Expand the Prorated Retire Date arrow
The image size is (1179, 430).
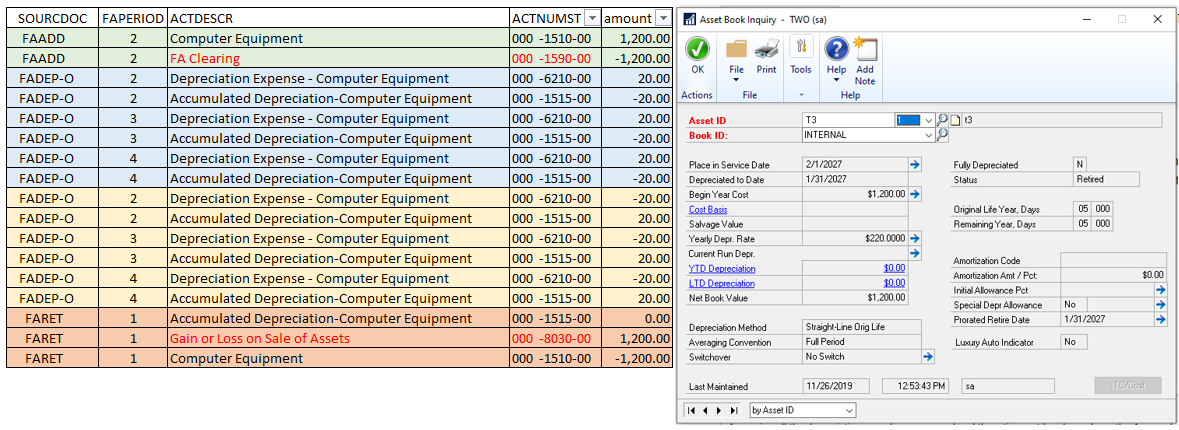(1160, 320)
